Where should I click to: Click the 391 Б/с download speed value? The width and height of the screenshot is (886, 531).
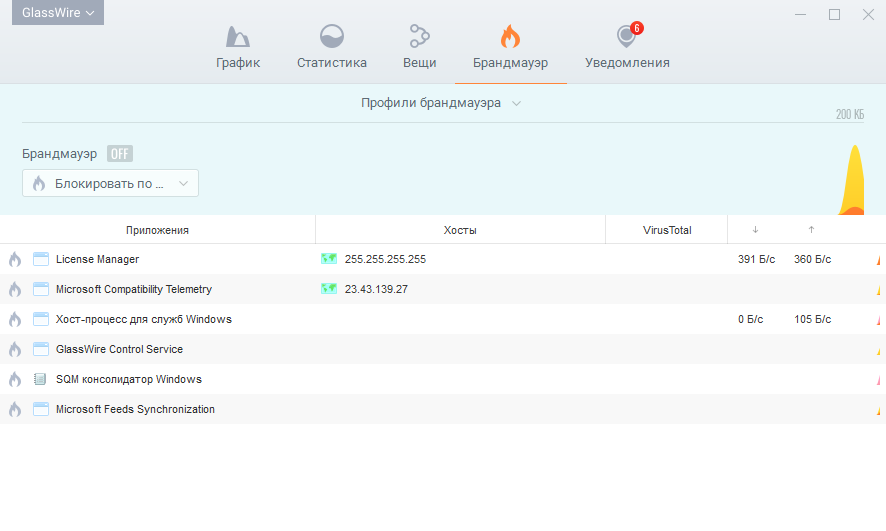[x=756, y=259]
